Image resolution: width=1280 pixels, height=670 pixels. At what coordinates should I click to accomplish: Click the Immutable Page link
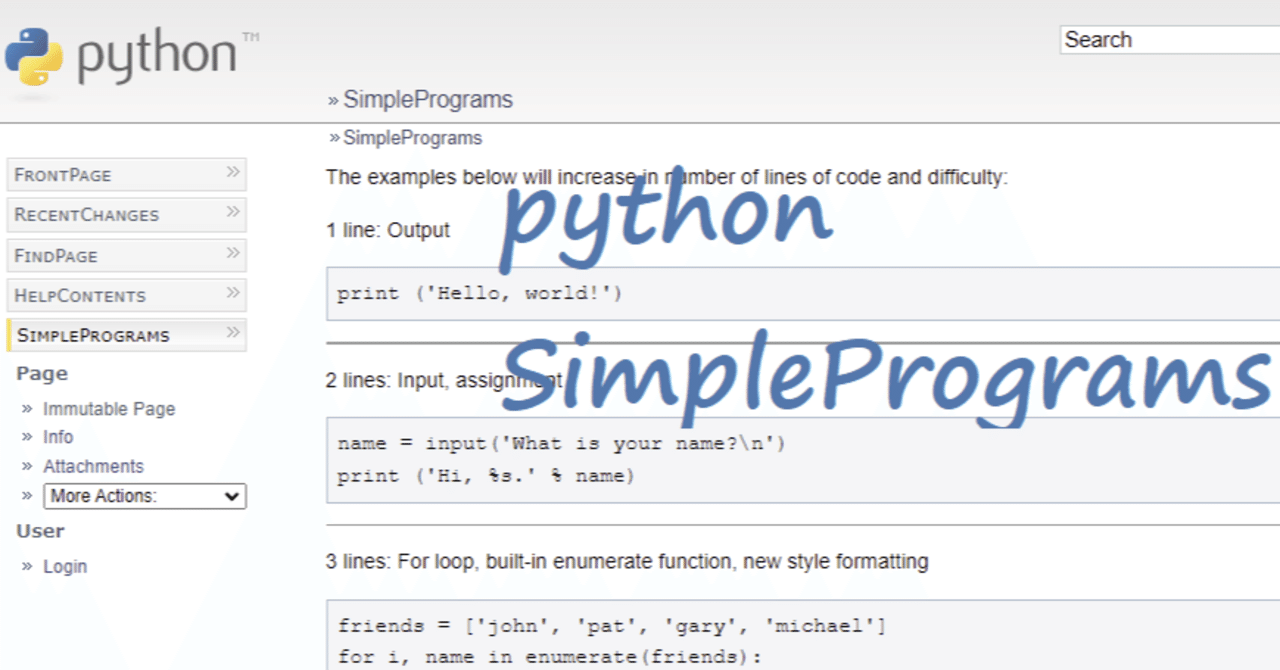[x=109, y=408]
